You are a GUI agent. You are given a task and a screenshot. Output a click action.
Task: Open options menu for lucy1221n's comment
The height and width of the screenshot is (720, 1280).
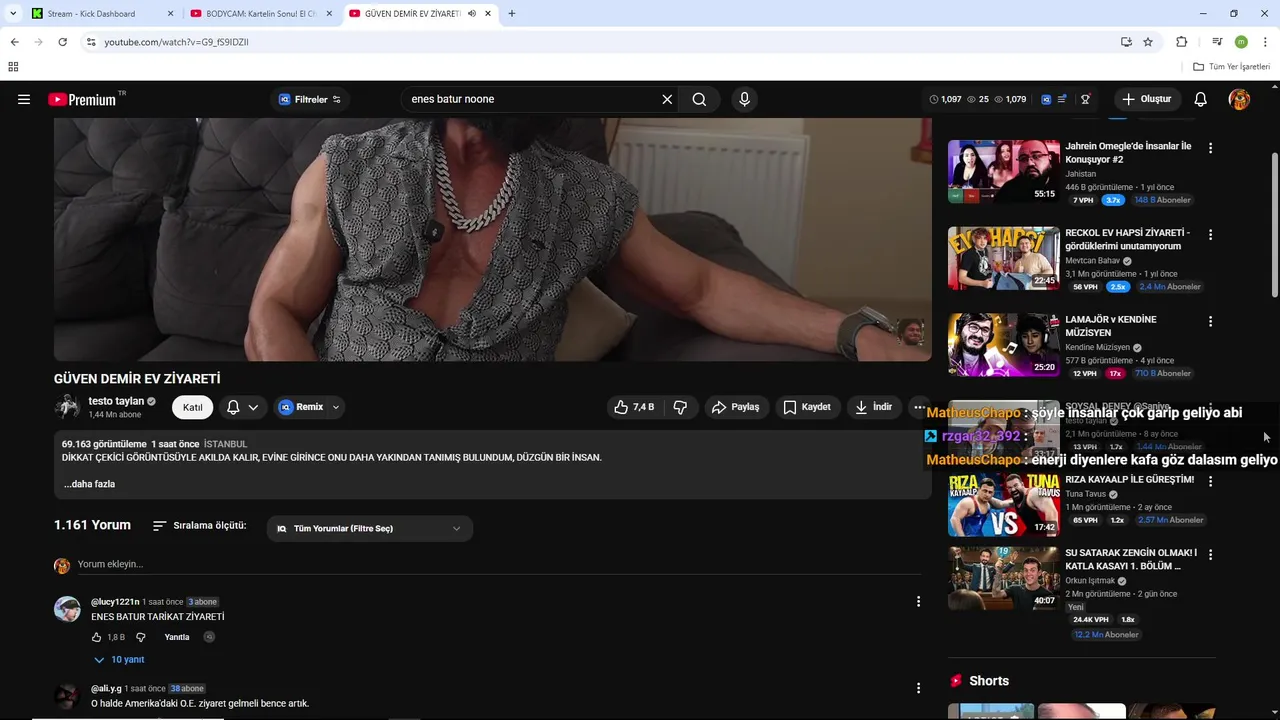point(918,601)
